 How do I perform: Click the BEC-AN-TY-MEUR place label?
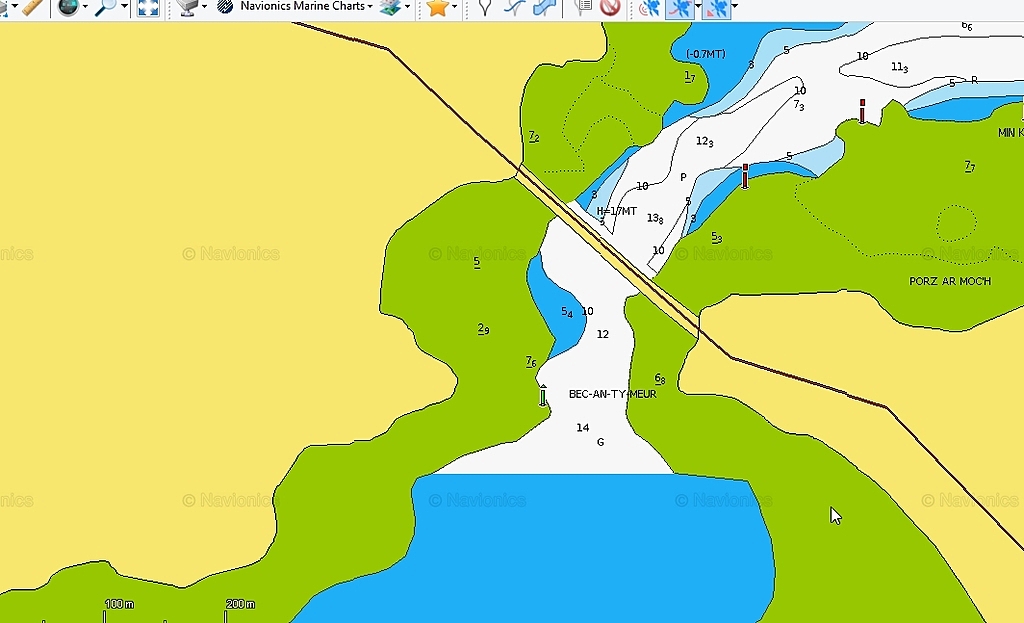(613, 394)
